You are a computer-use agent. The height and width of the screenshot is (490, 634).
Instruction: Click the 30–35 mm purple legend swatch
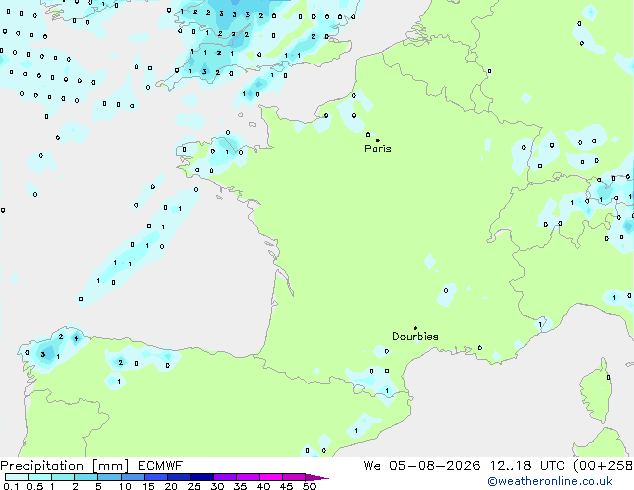[224, 477]
